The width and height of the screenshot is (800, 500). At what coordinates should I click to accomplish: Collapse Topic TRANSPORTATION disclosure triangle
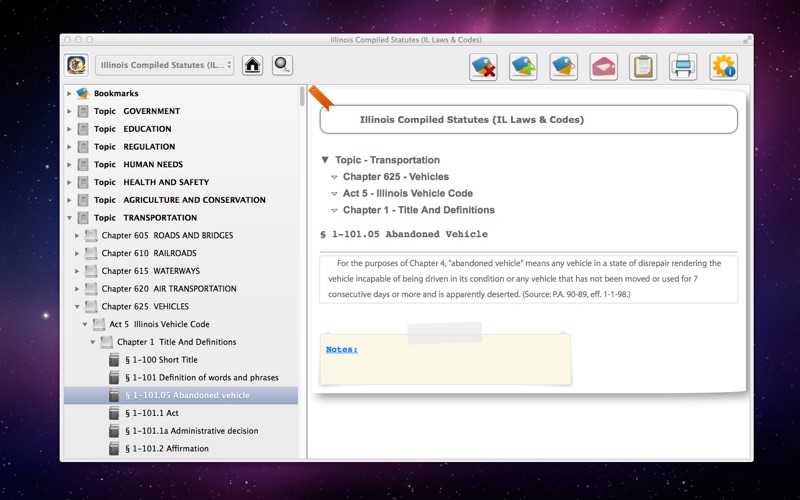[69, 218]
